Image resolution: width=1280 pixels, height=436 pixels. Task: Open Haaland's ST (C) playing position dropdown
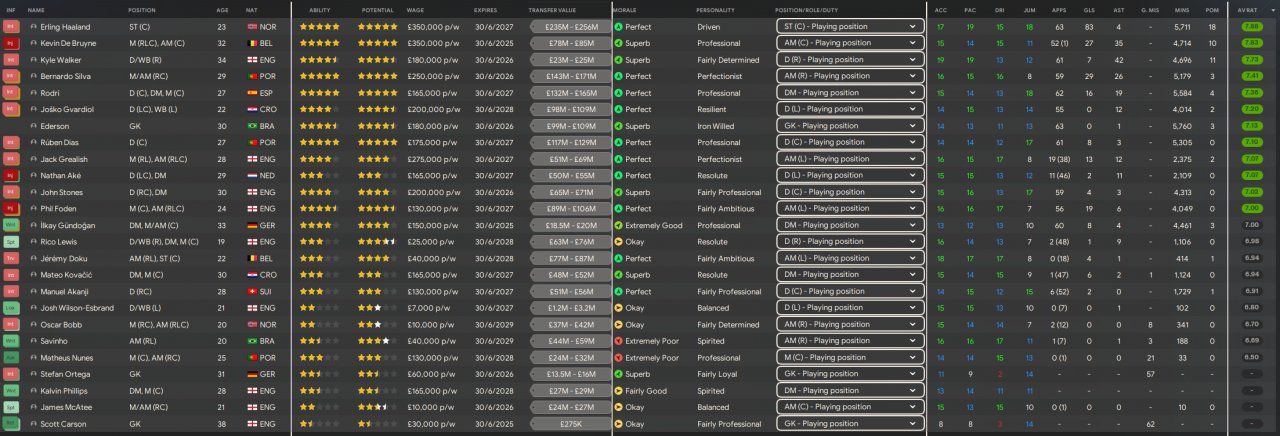coord(849,27)
